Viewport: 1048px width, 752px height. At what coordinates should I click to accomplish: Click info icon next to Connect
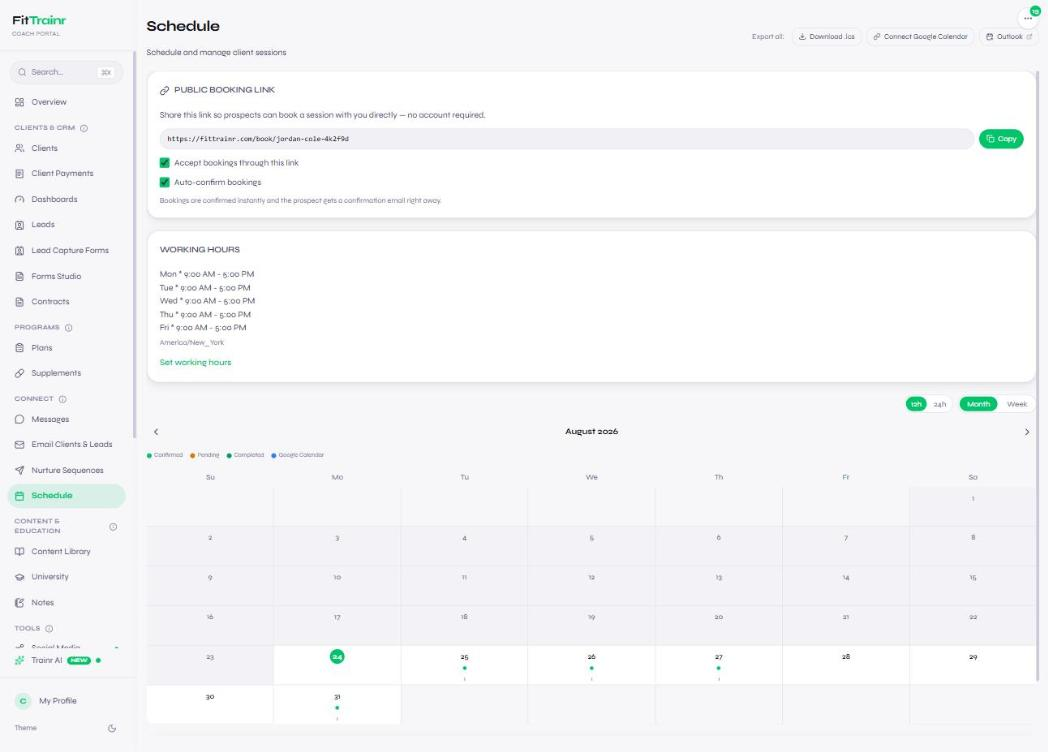pyautogui.click(x=63, y=399)
